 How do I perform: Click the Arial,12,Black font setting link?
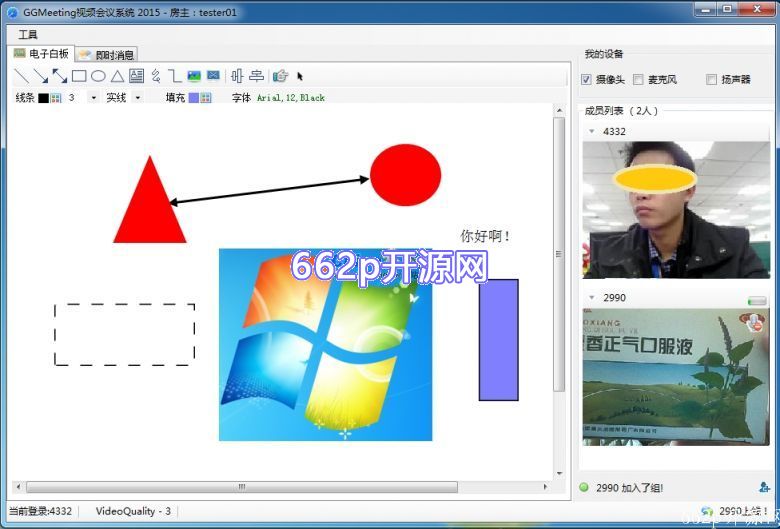pyautogui.click(x=291, y=98)
